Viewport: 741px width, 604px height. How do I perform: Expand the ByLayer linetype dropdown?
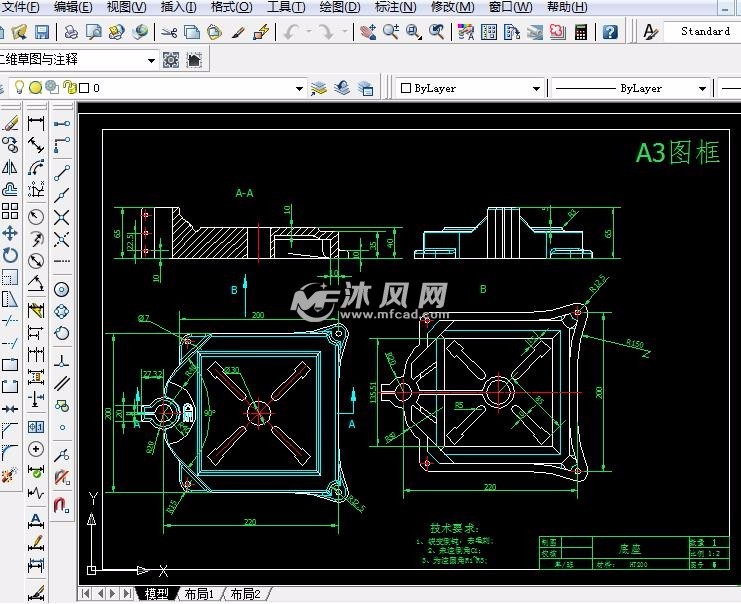coord(703,88)
